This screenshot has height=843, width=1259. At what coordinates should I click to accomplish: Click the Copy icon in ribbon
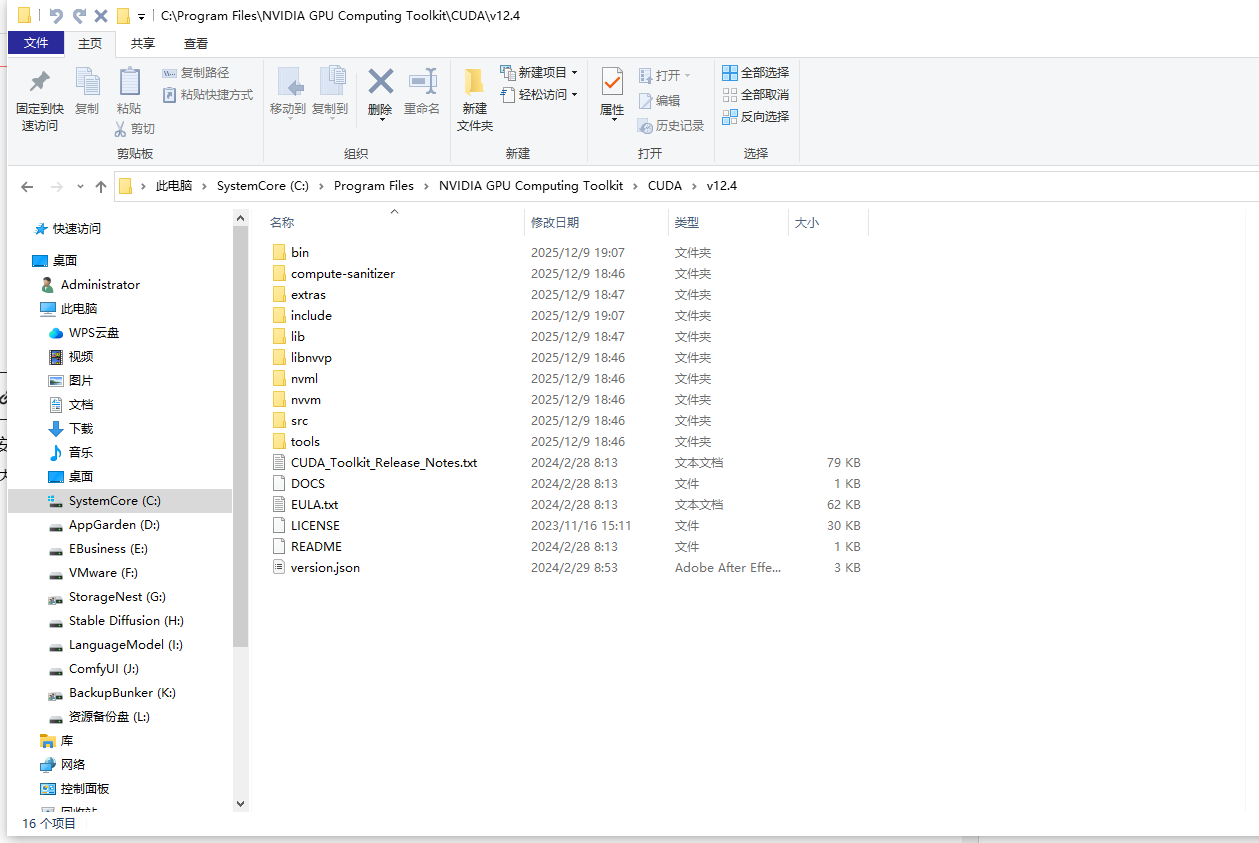[x=87, y=84]
